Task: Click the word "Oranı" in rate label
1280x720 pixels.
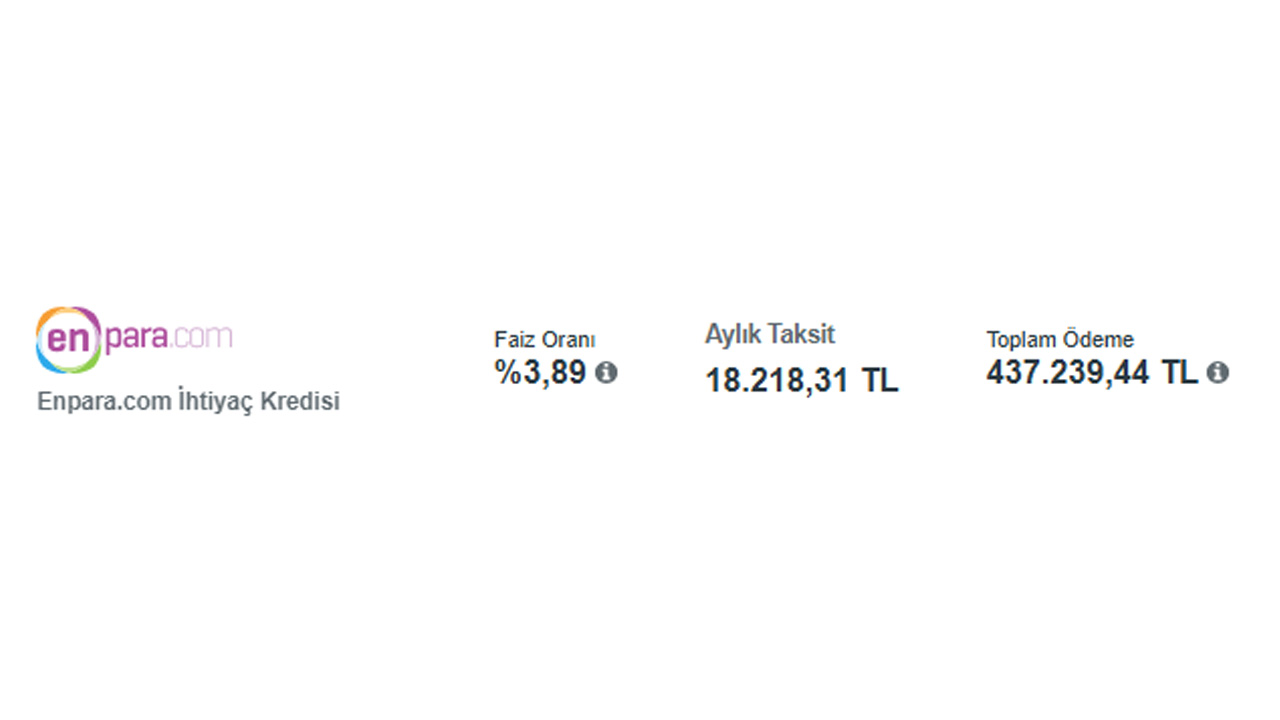Action: pos(568,340)
